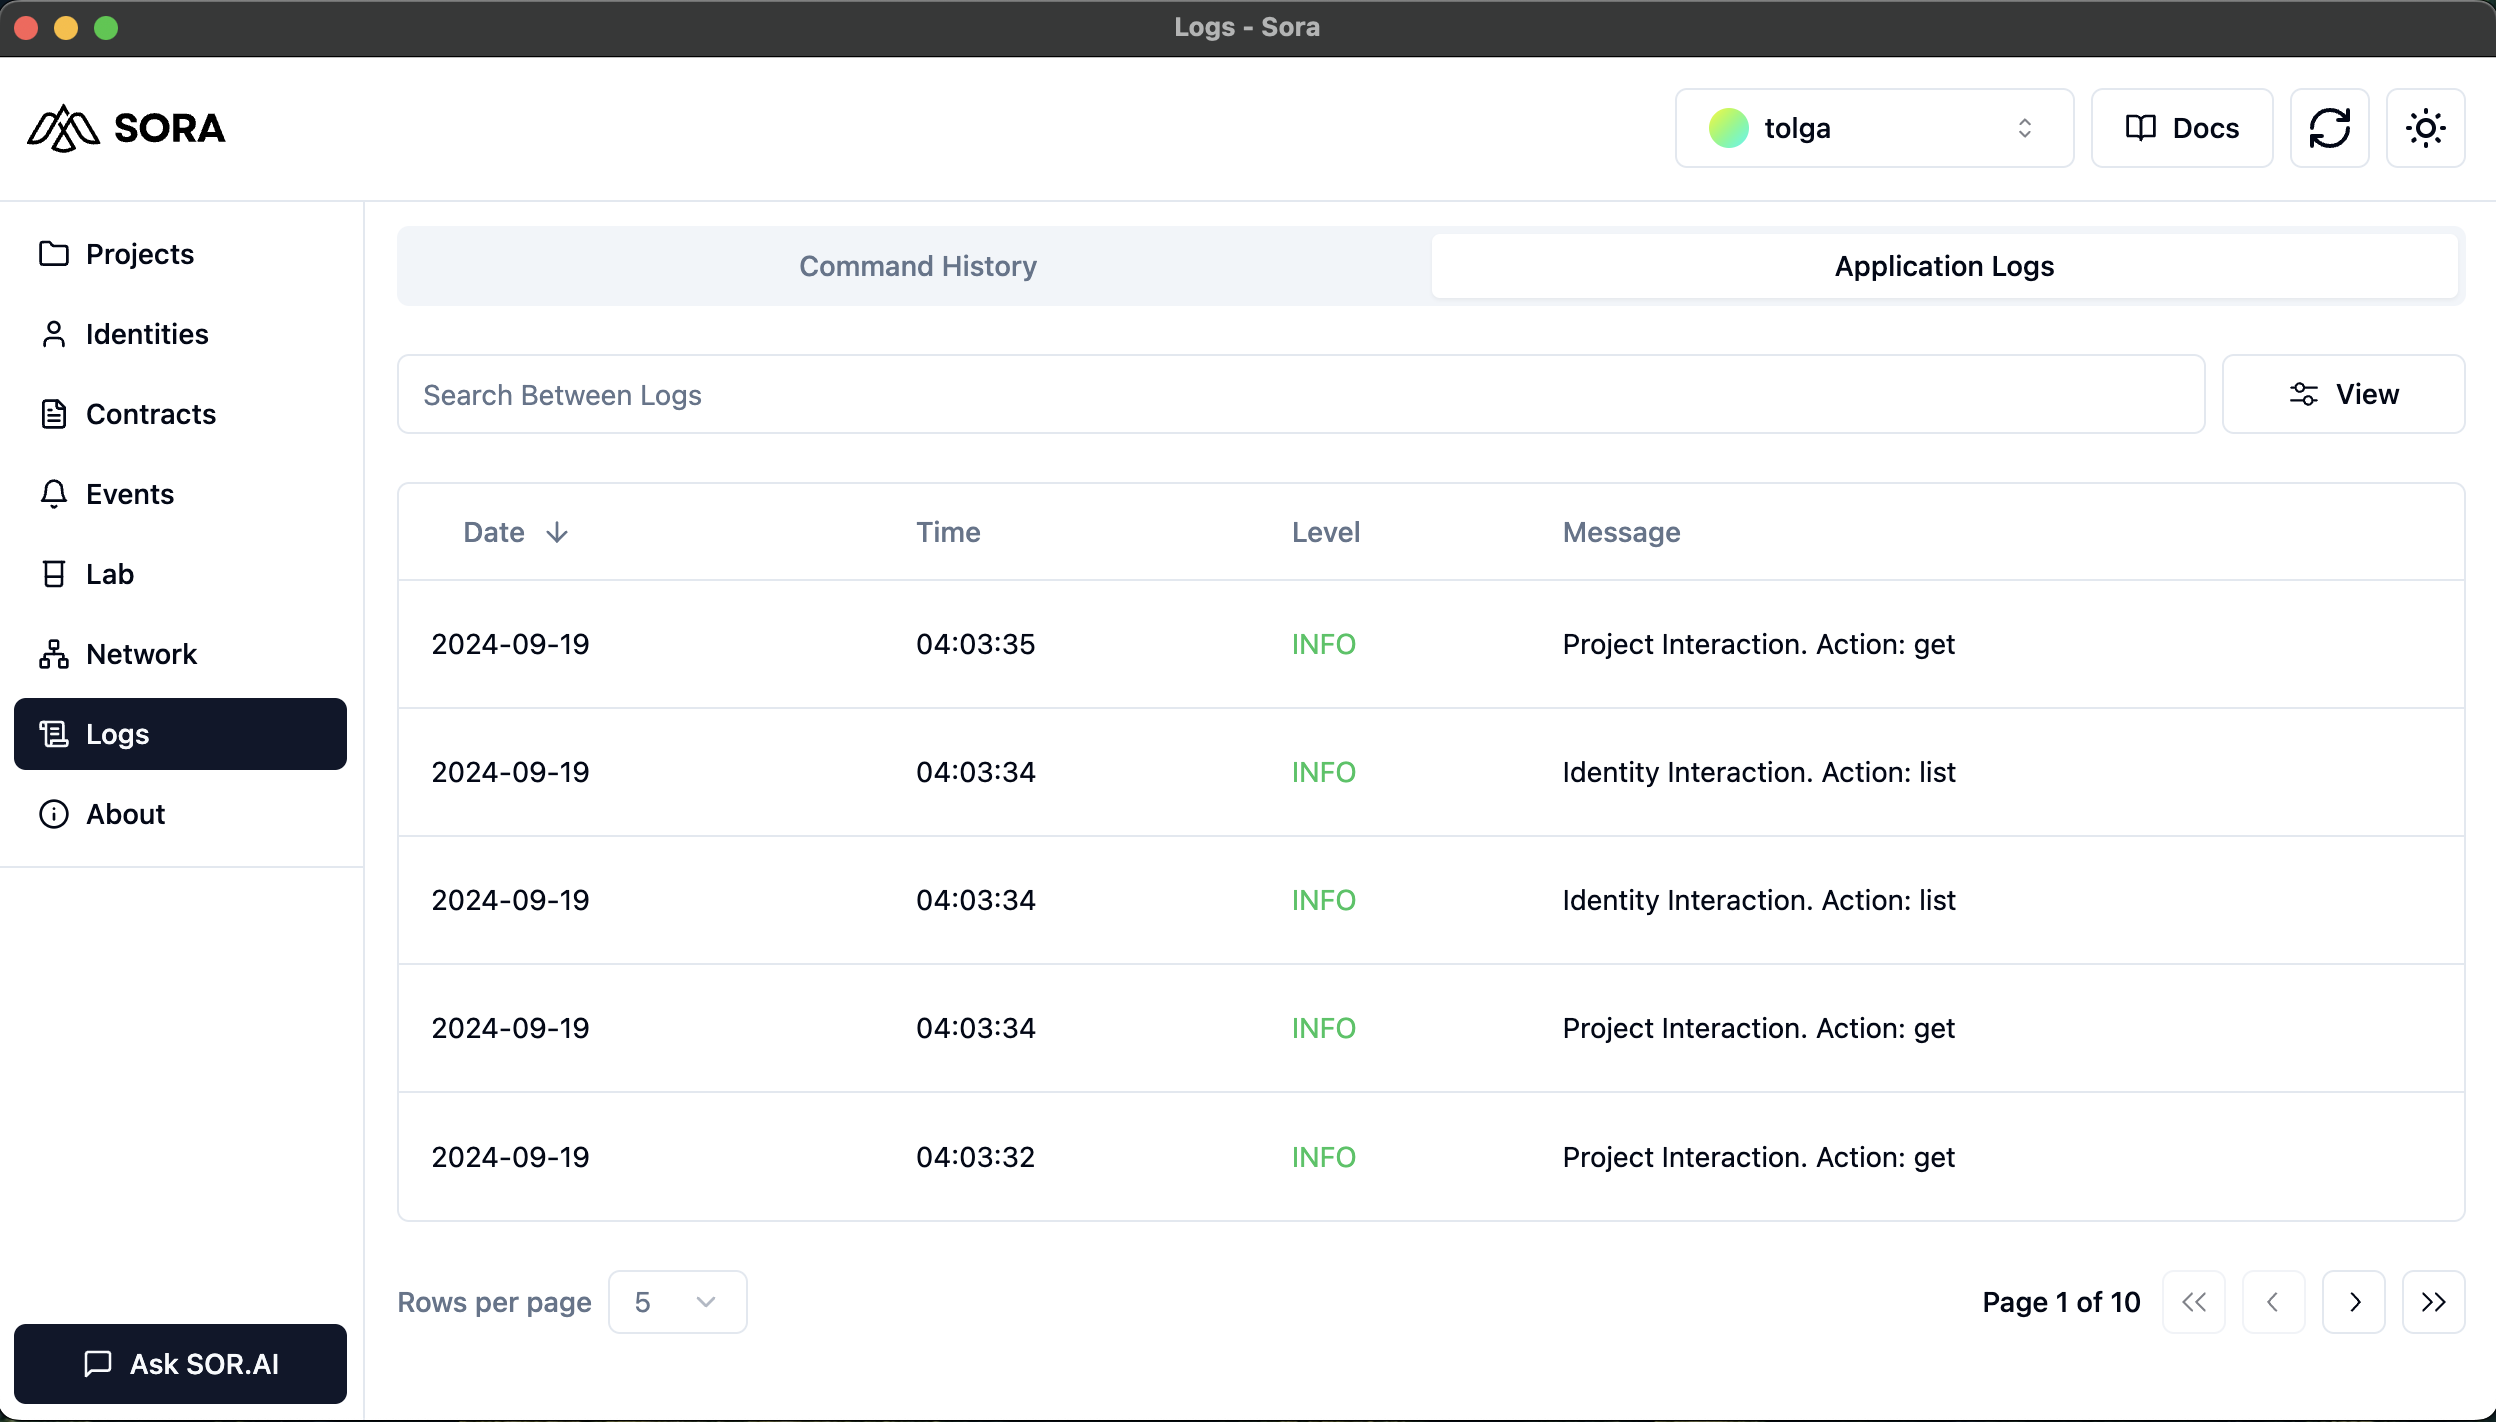Open Projects in the sidebar

click(180, 254)
